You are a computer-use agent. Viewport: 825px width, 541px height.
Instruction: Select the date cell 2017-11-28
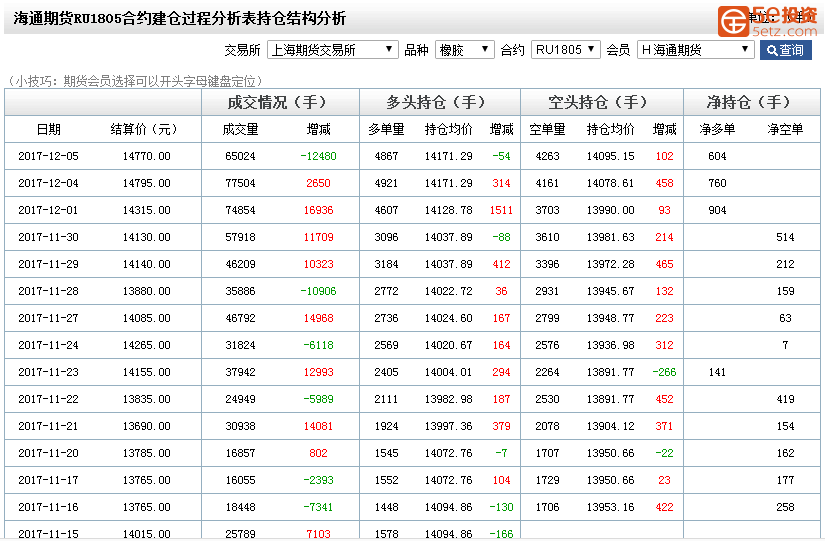[x=48, y=291]
